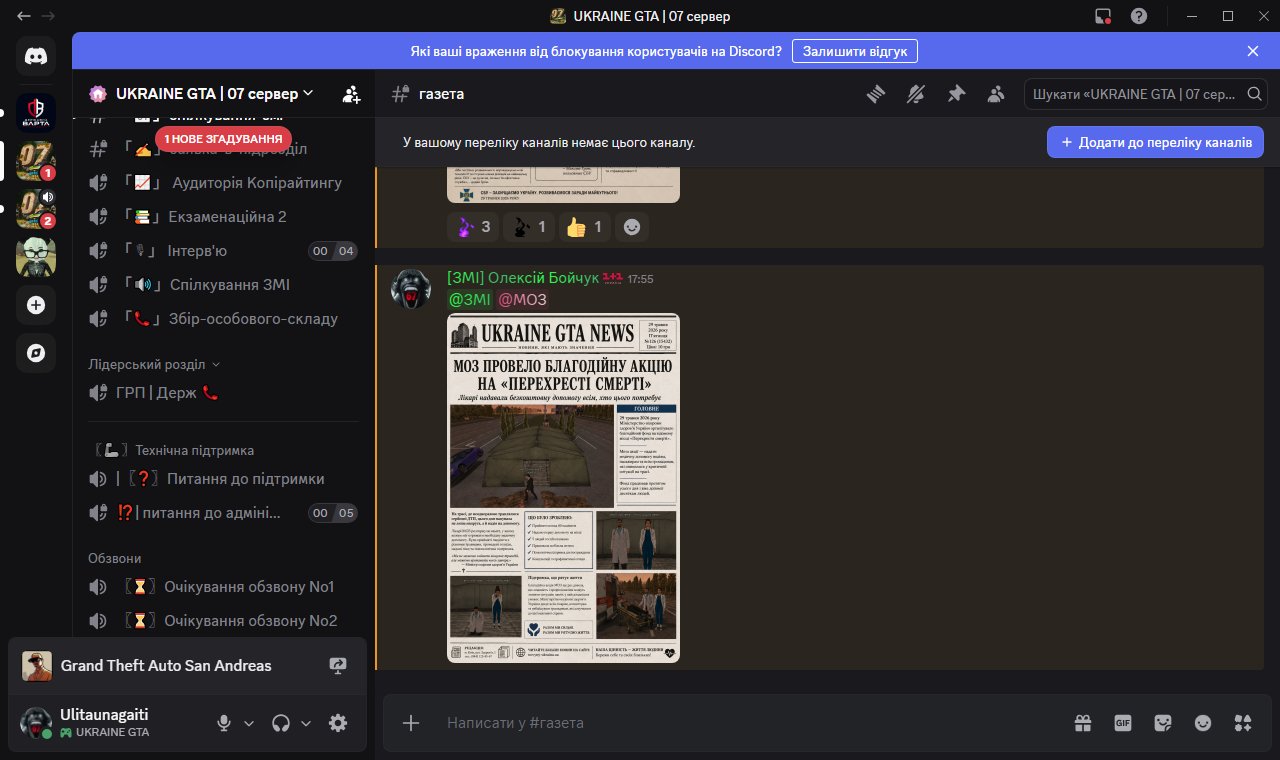Click 1 НОВЕ ЗГАДУВАННЯ pill
This screenshot has height=760, width=1280.
tap(224, 138)
